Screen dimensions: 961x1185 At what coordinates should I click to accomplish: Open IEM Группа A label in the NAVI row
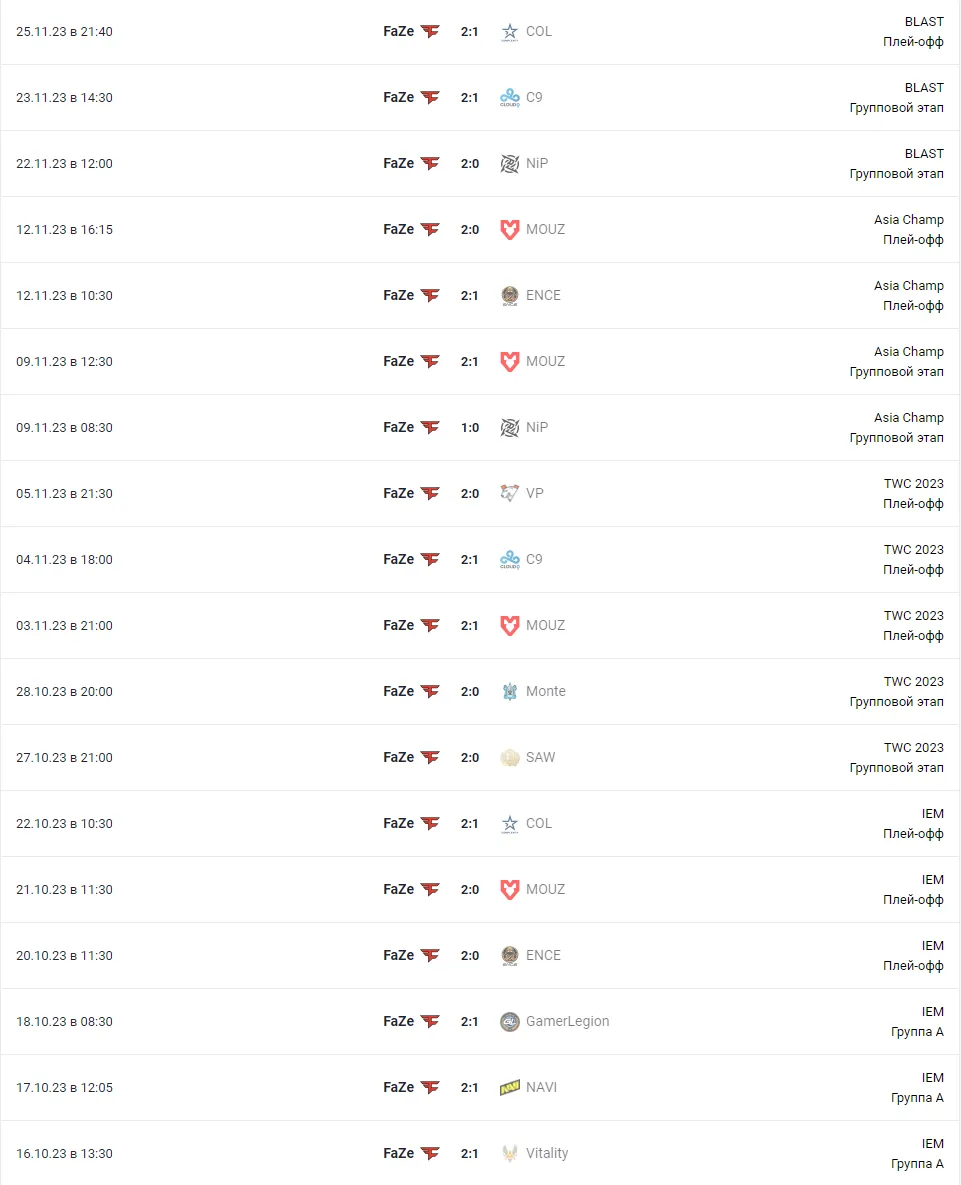click(917, 1088)
